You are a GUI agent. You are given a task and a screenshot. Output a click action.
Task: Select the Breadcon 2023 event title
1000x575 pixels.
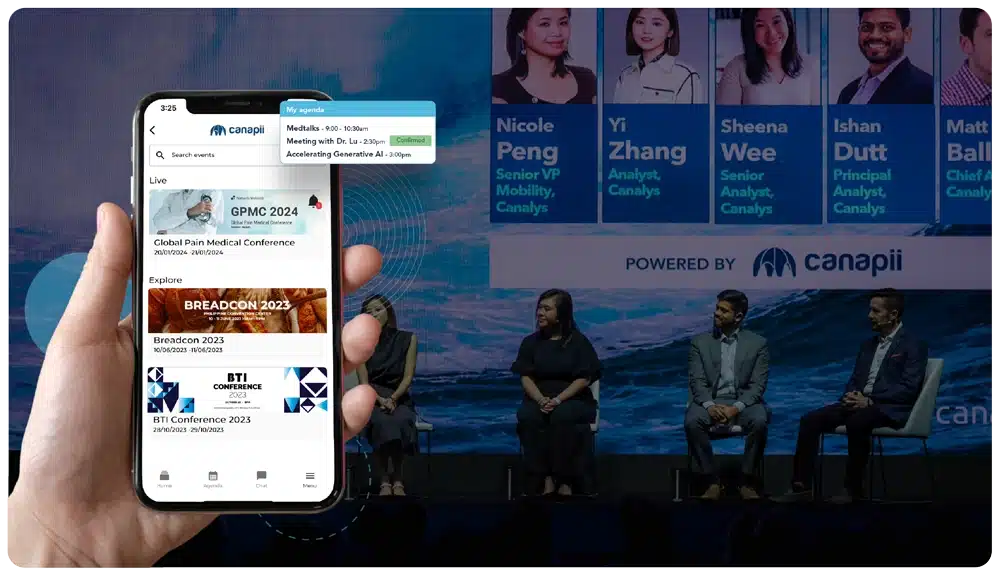tap(189, 340)
